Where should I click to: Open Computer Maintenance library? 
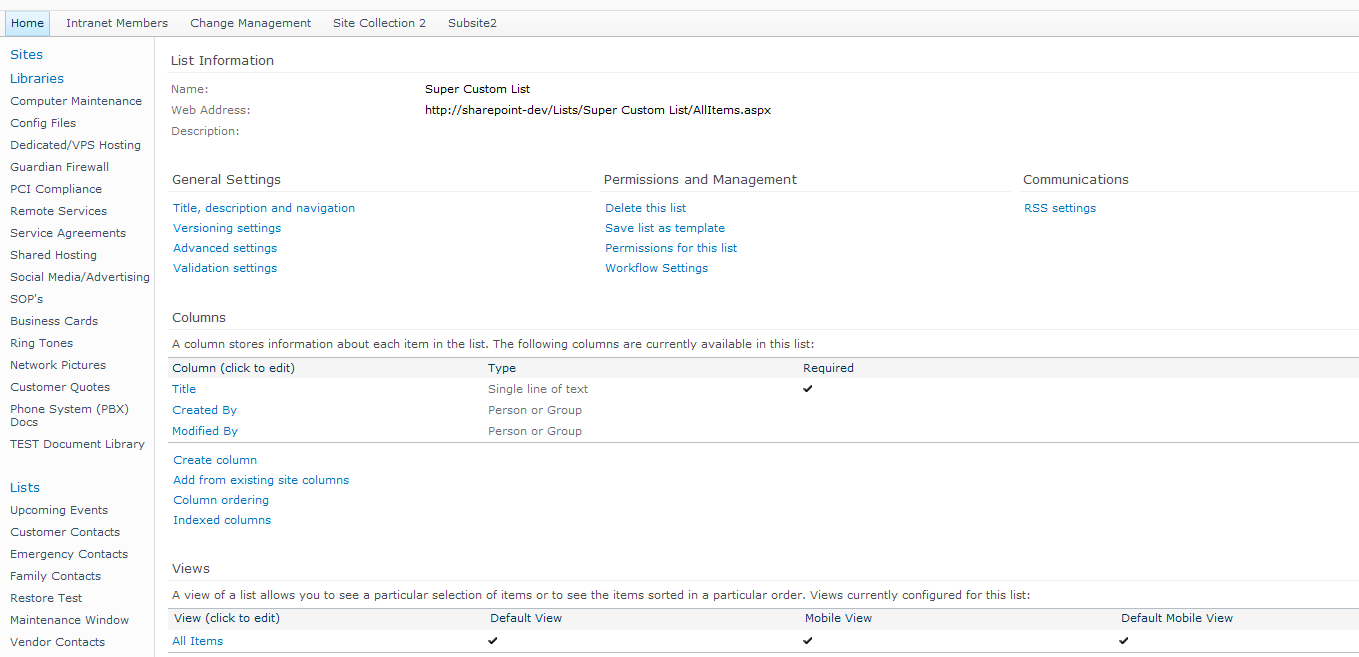76,101
